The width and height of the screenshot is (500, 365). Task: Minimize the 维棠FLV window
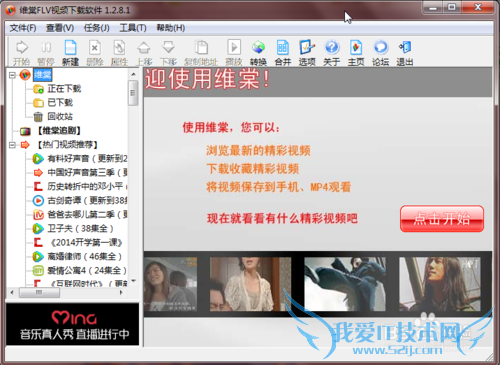coord(433,7)
